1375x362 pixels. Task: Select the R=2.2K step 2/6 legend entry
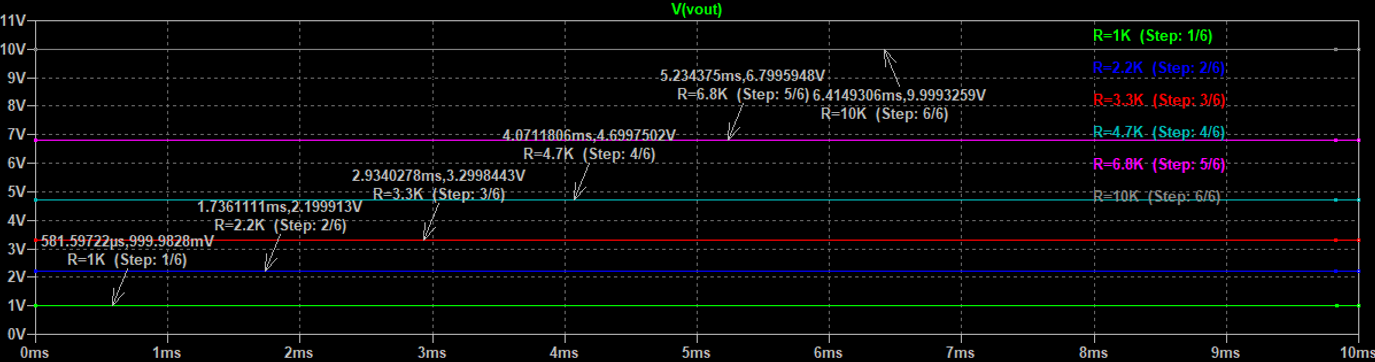tap(1159, 68)
